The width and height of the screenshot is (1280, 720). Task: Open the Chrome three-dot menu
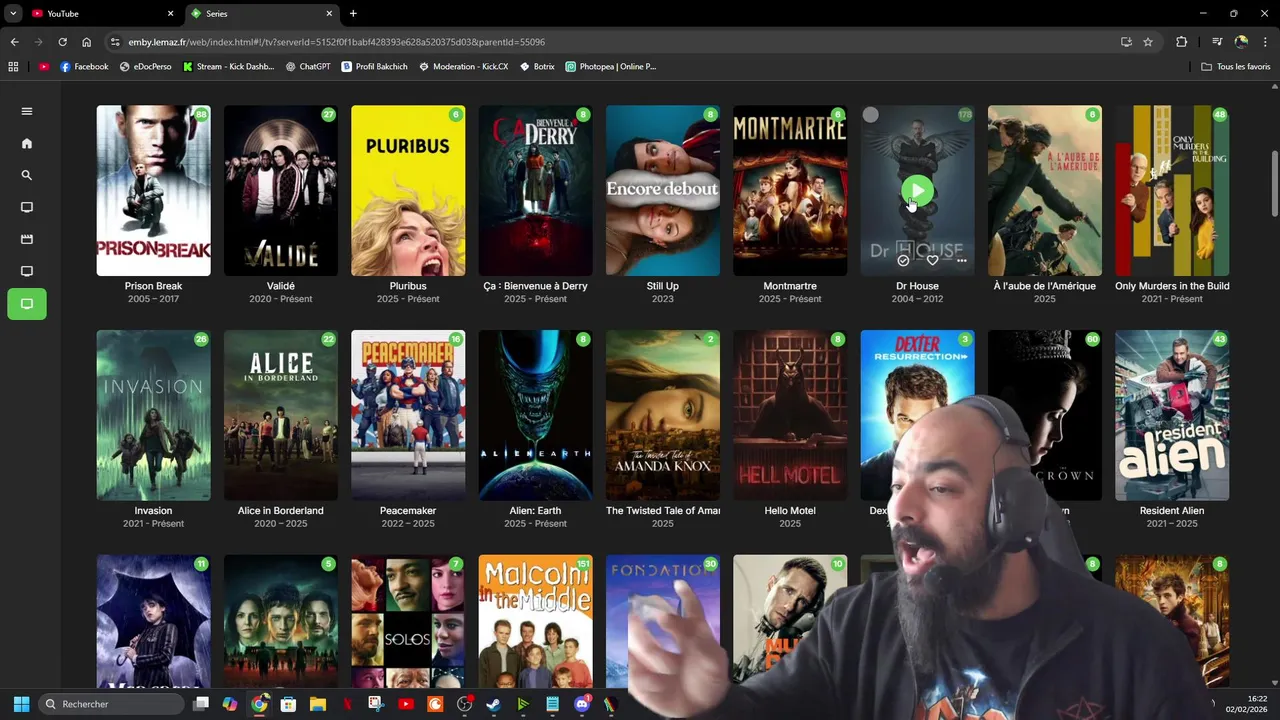click(x=1265, y=42)
